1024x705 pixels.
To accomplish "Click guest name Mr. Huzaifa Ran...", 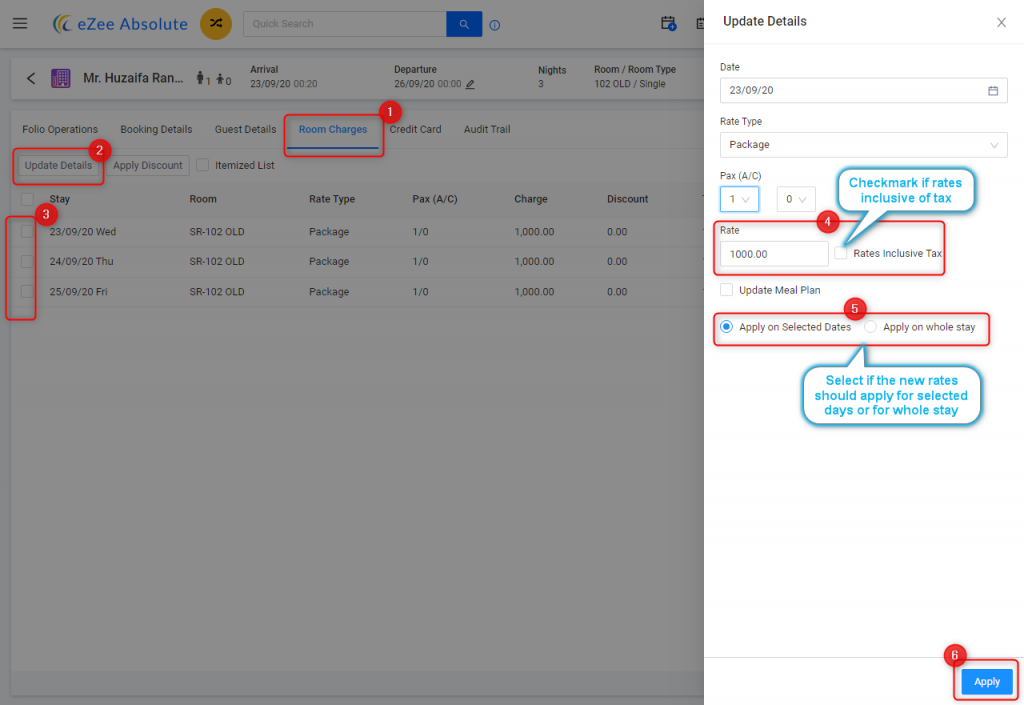I will (133, 78).
